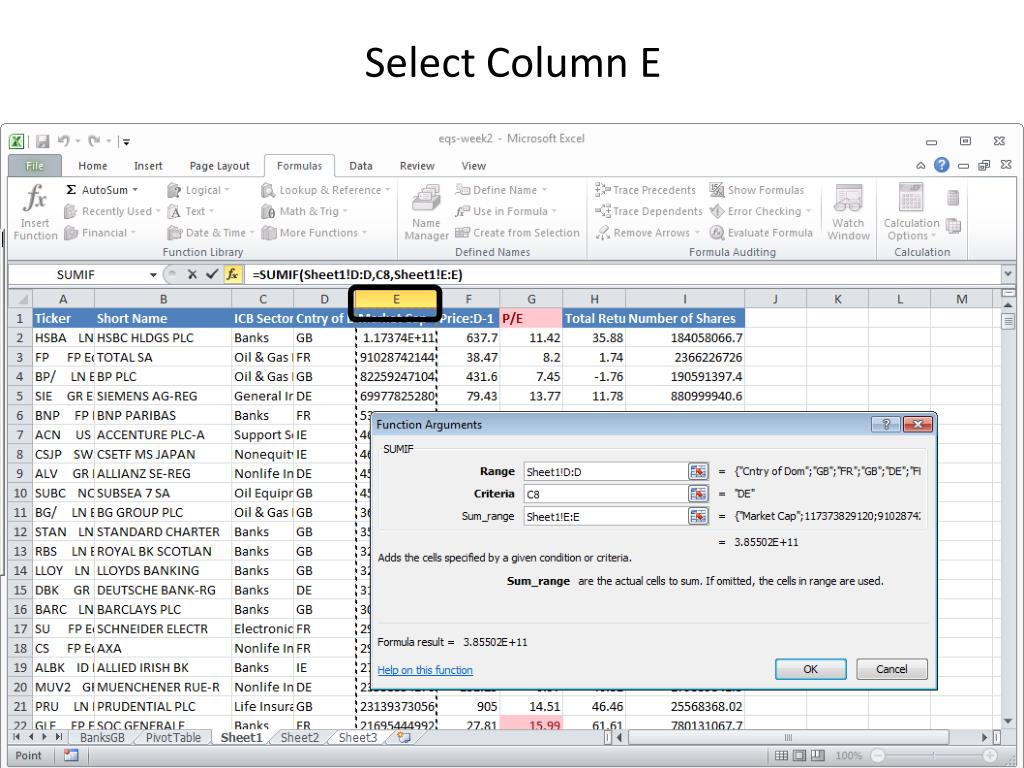Image resolution: width=1024 pixels, height=768 pixels.
Task: Switch to the Review tab
Action: (417, 166)
